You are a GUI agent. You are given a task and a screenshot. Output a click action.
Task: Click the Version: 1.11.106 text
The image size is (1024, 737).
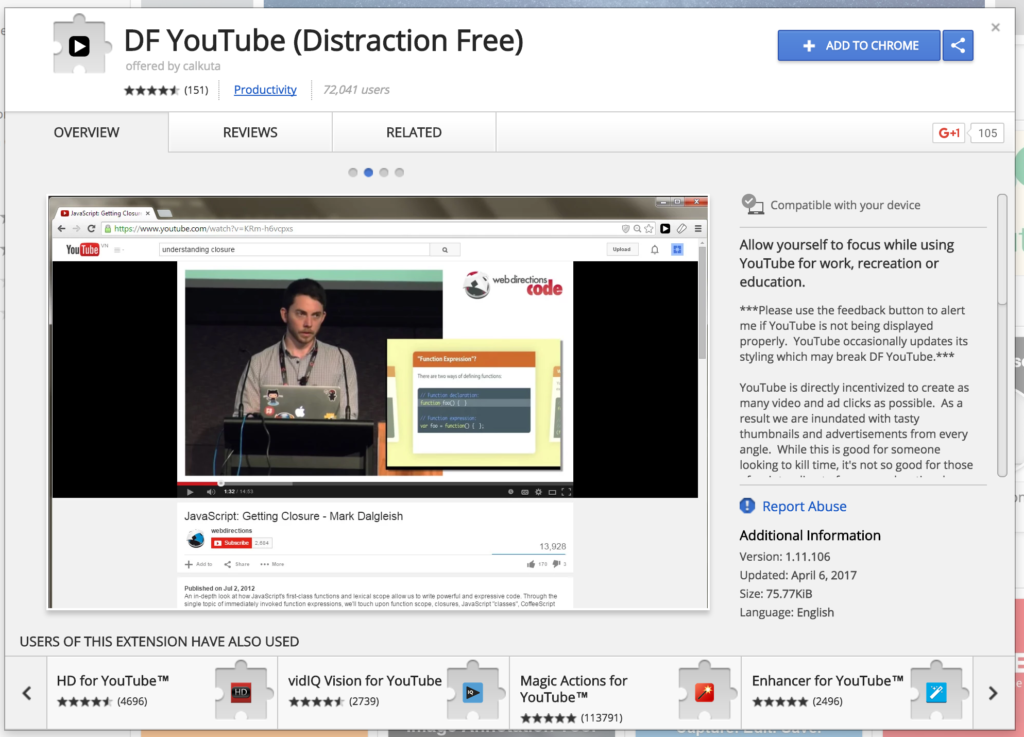point(784,557)
